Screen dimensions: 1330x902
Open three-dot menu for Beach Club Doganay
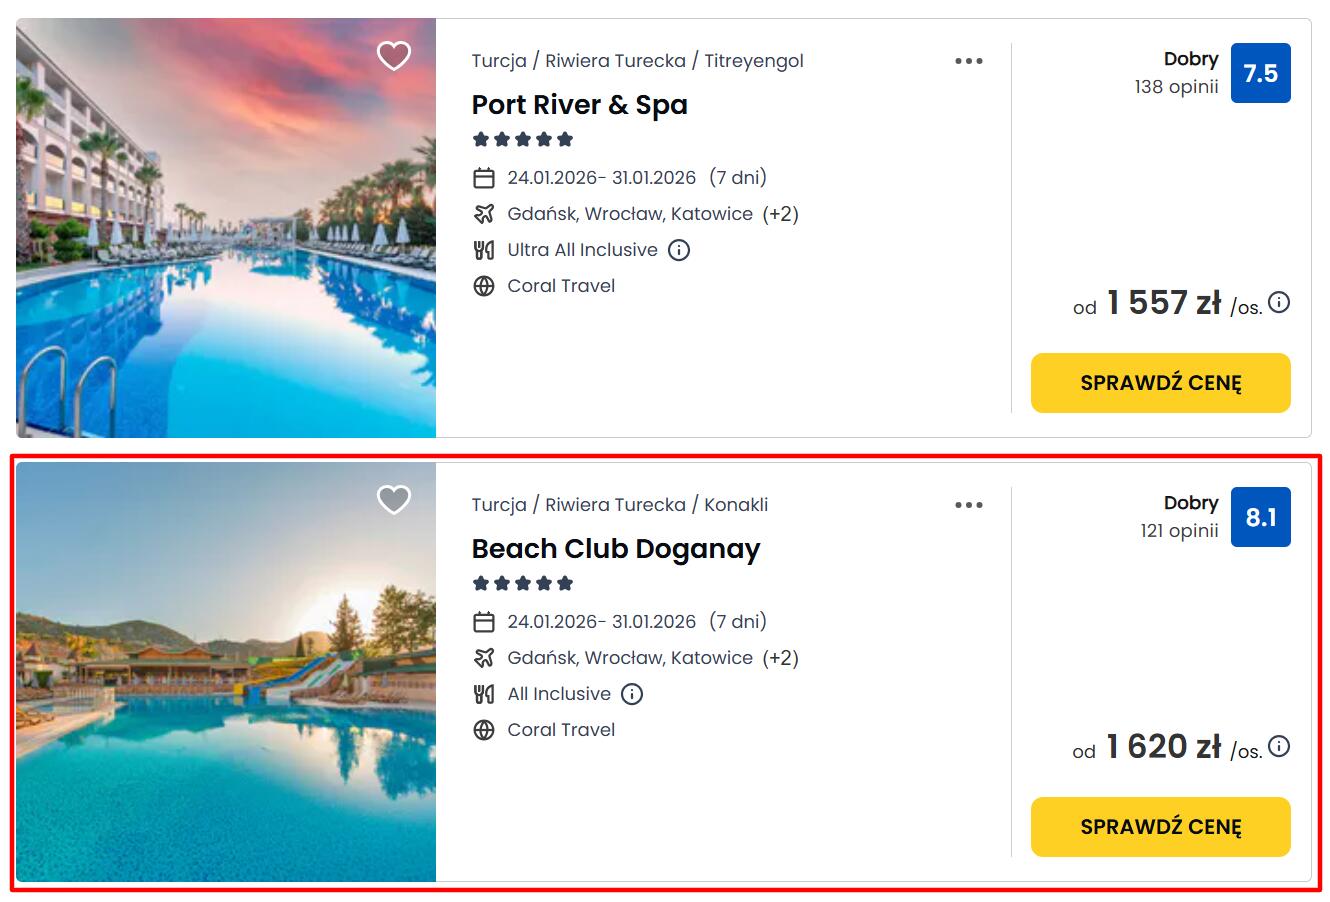[x=968, y=505]
